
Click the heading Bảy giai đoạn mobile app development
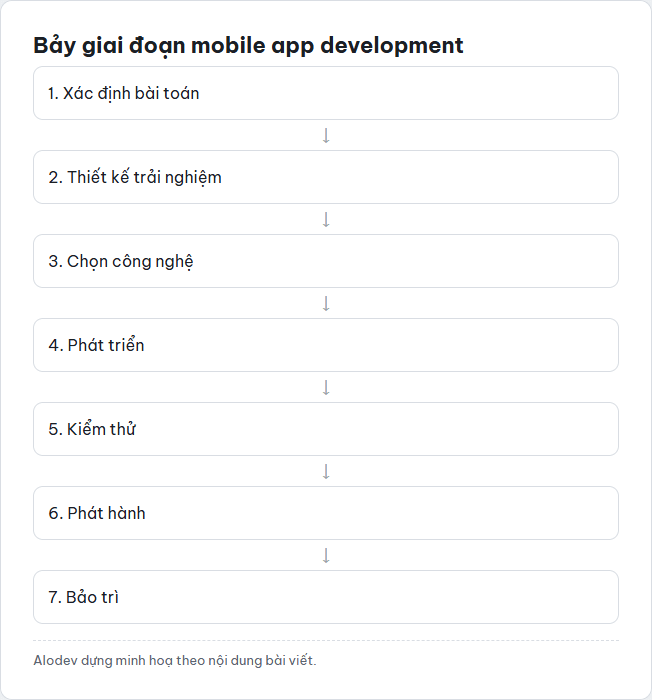[x=248, y=46]
